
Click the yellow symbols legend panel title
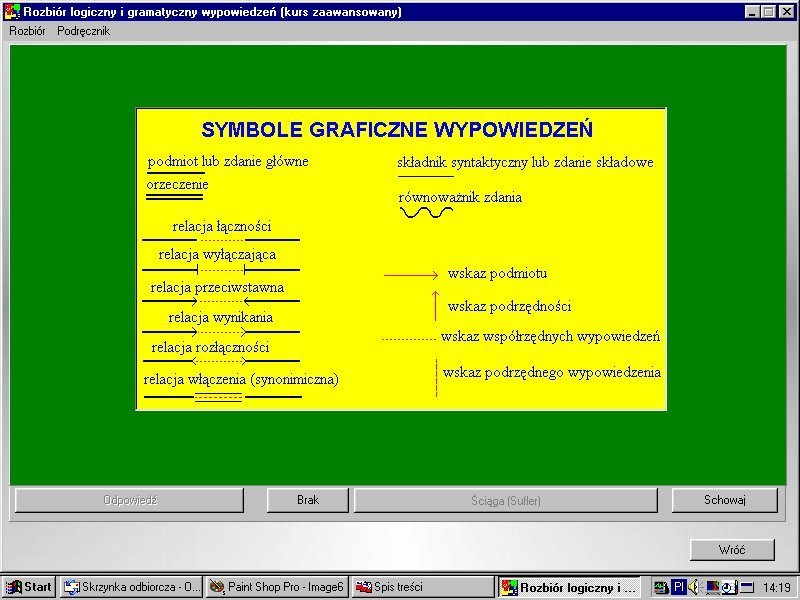397,130
